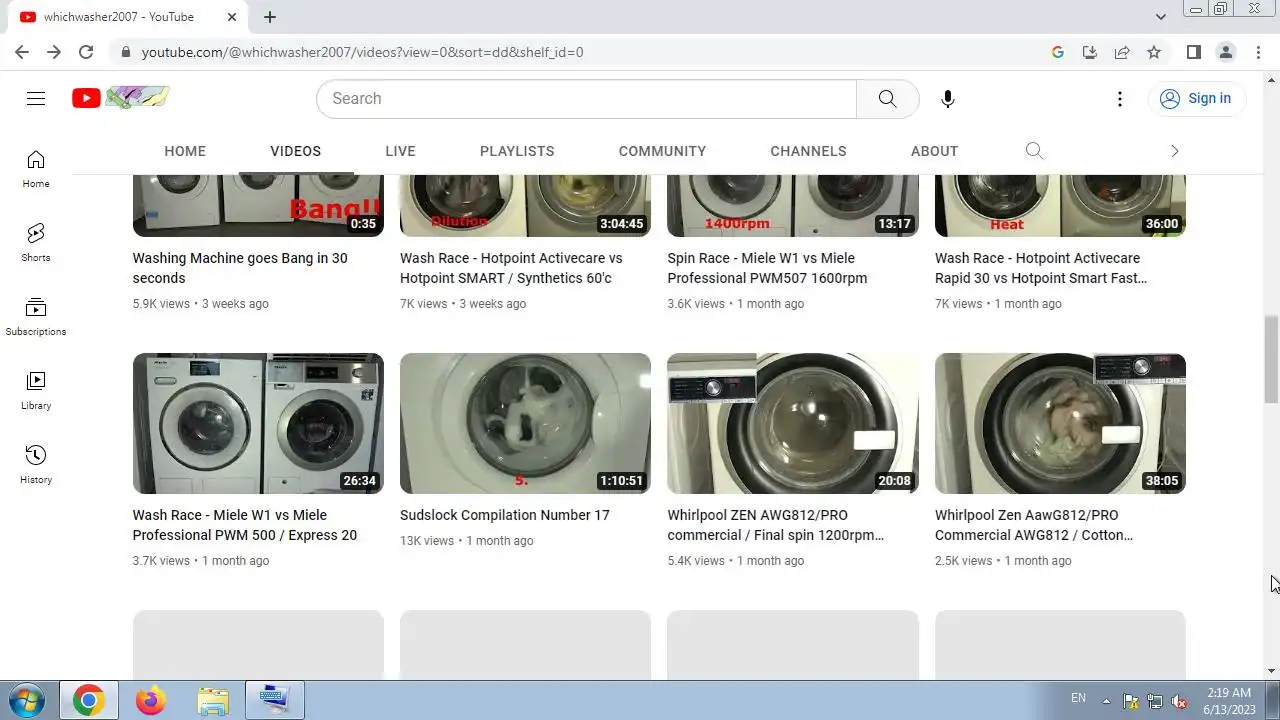Open Subscriptions in sidebar
The height and width of the screenshot is (720, 1280).
pyautogui.click(x=36, y=317)
